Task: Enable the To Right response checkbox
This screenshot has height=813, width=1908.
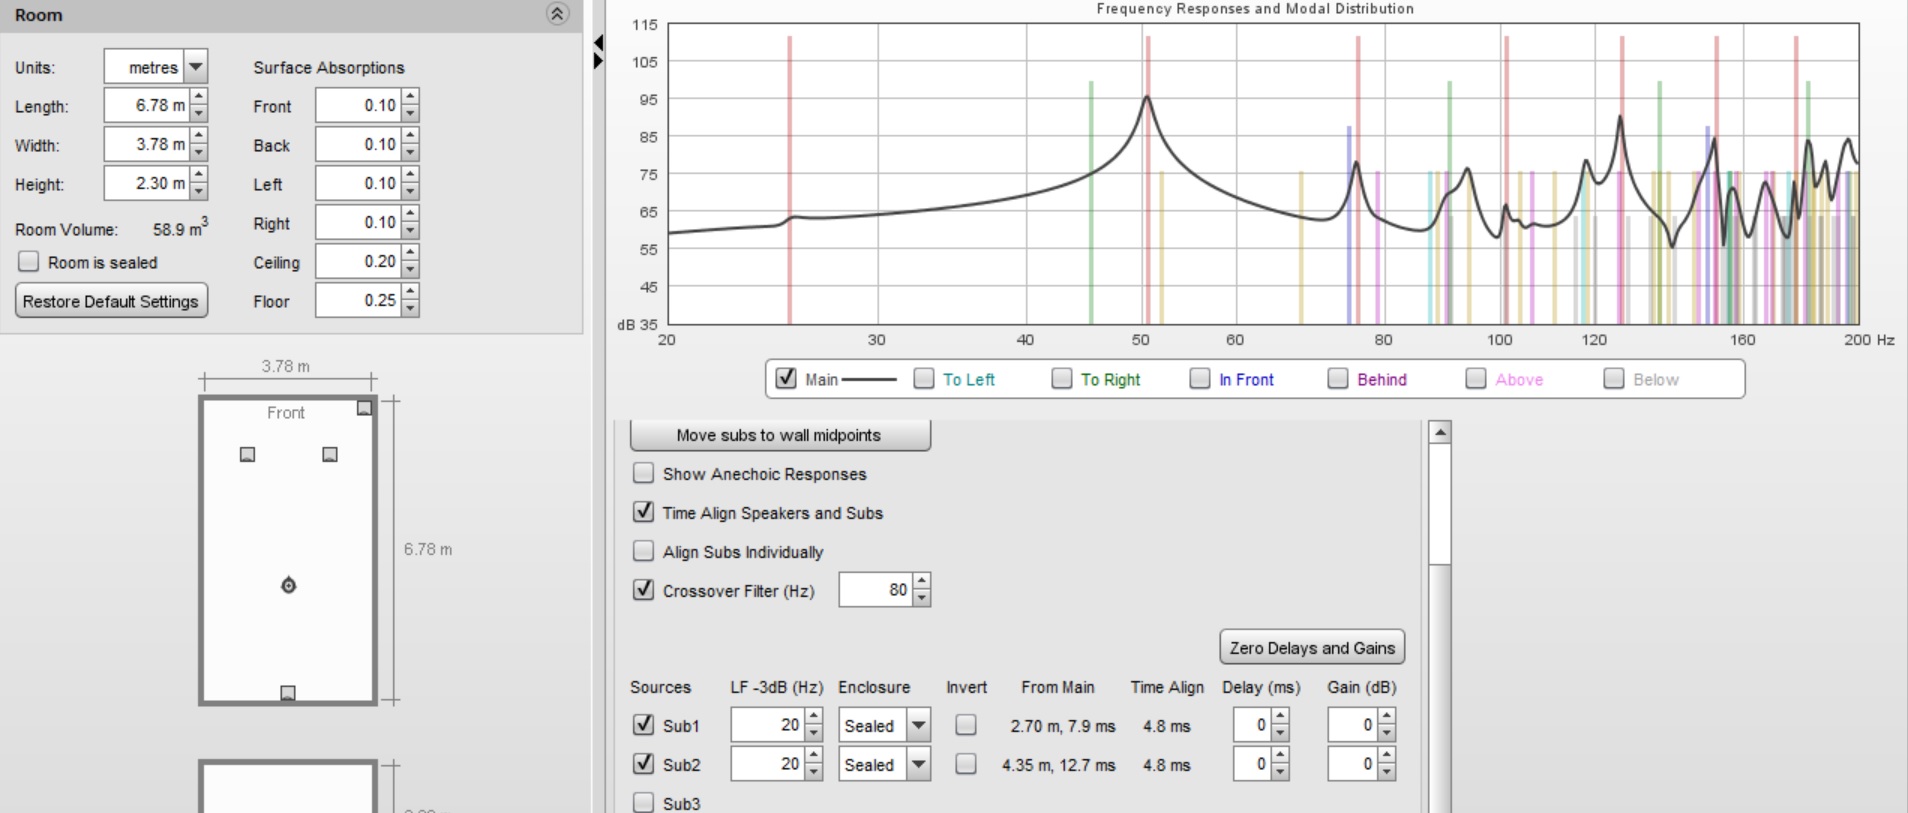Action: click(x=1062, y=378)
